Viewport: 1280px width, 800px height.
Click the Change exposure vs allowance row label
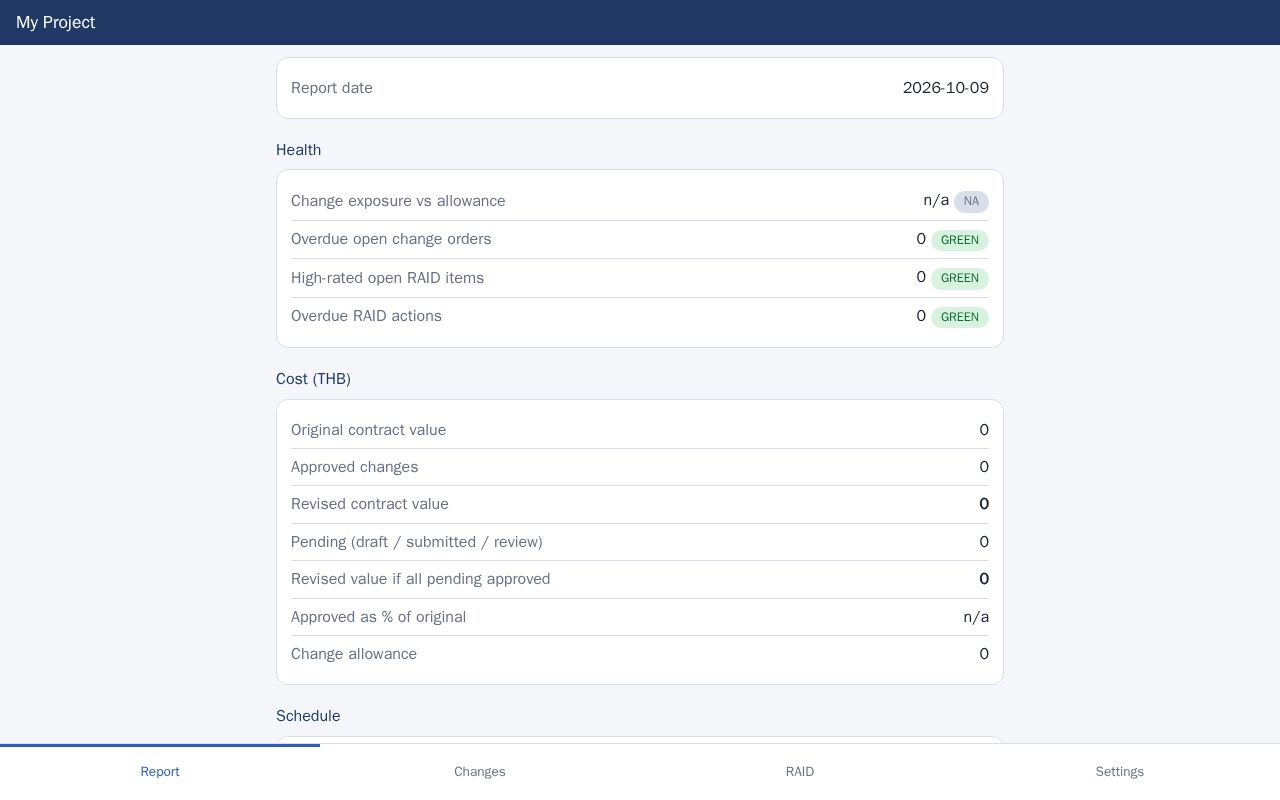click(x=398, y=201)
